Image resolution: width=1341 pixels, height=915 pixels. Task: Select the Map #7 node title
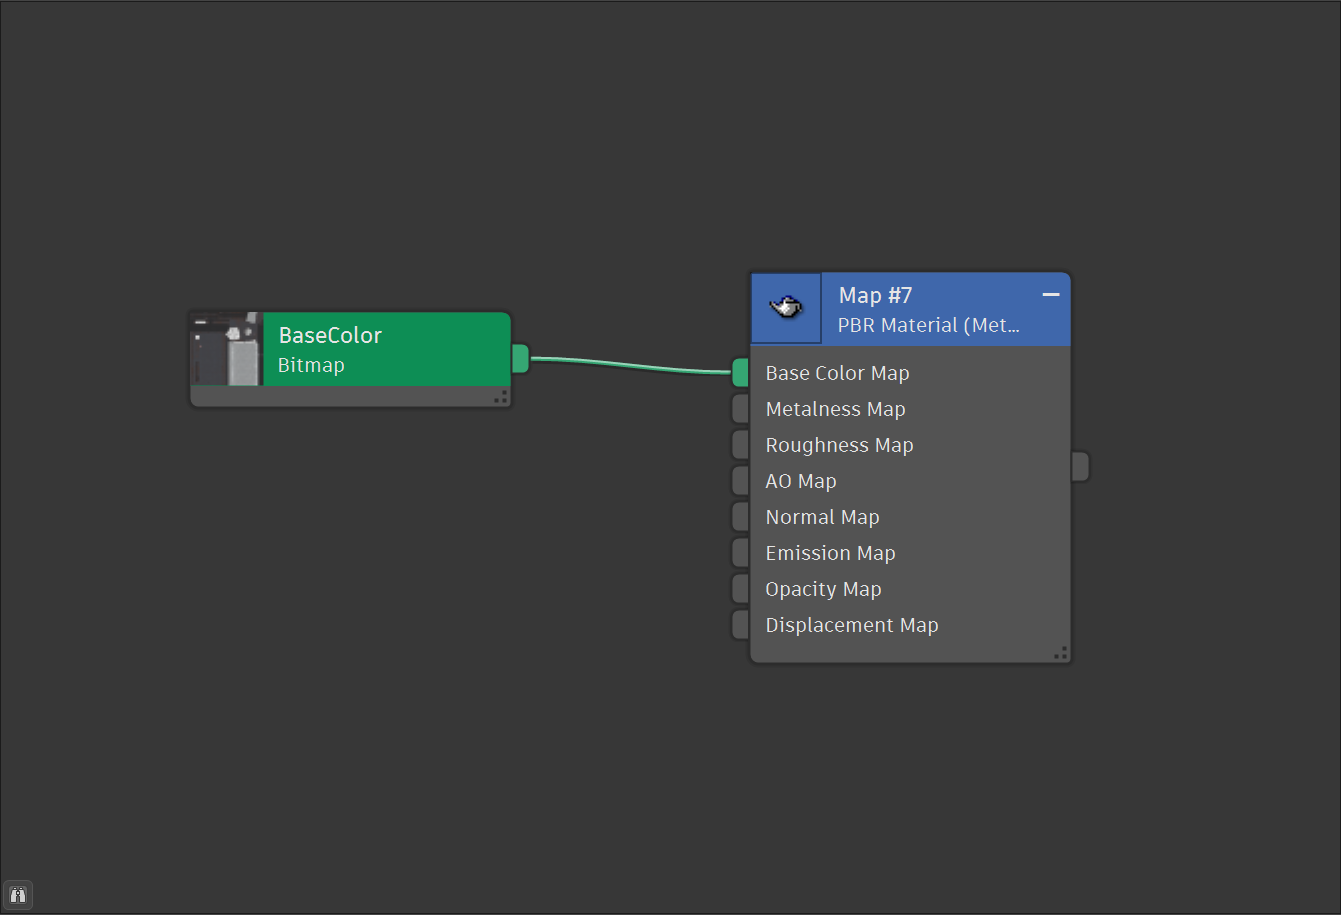click(875, 295)
